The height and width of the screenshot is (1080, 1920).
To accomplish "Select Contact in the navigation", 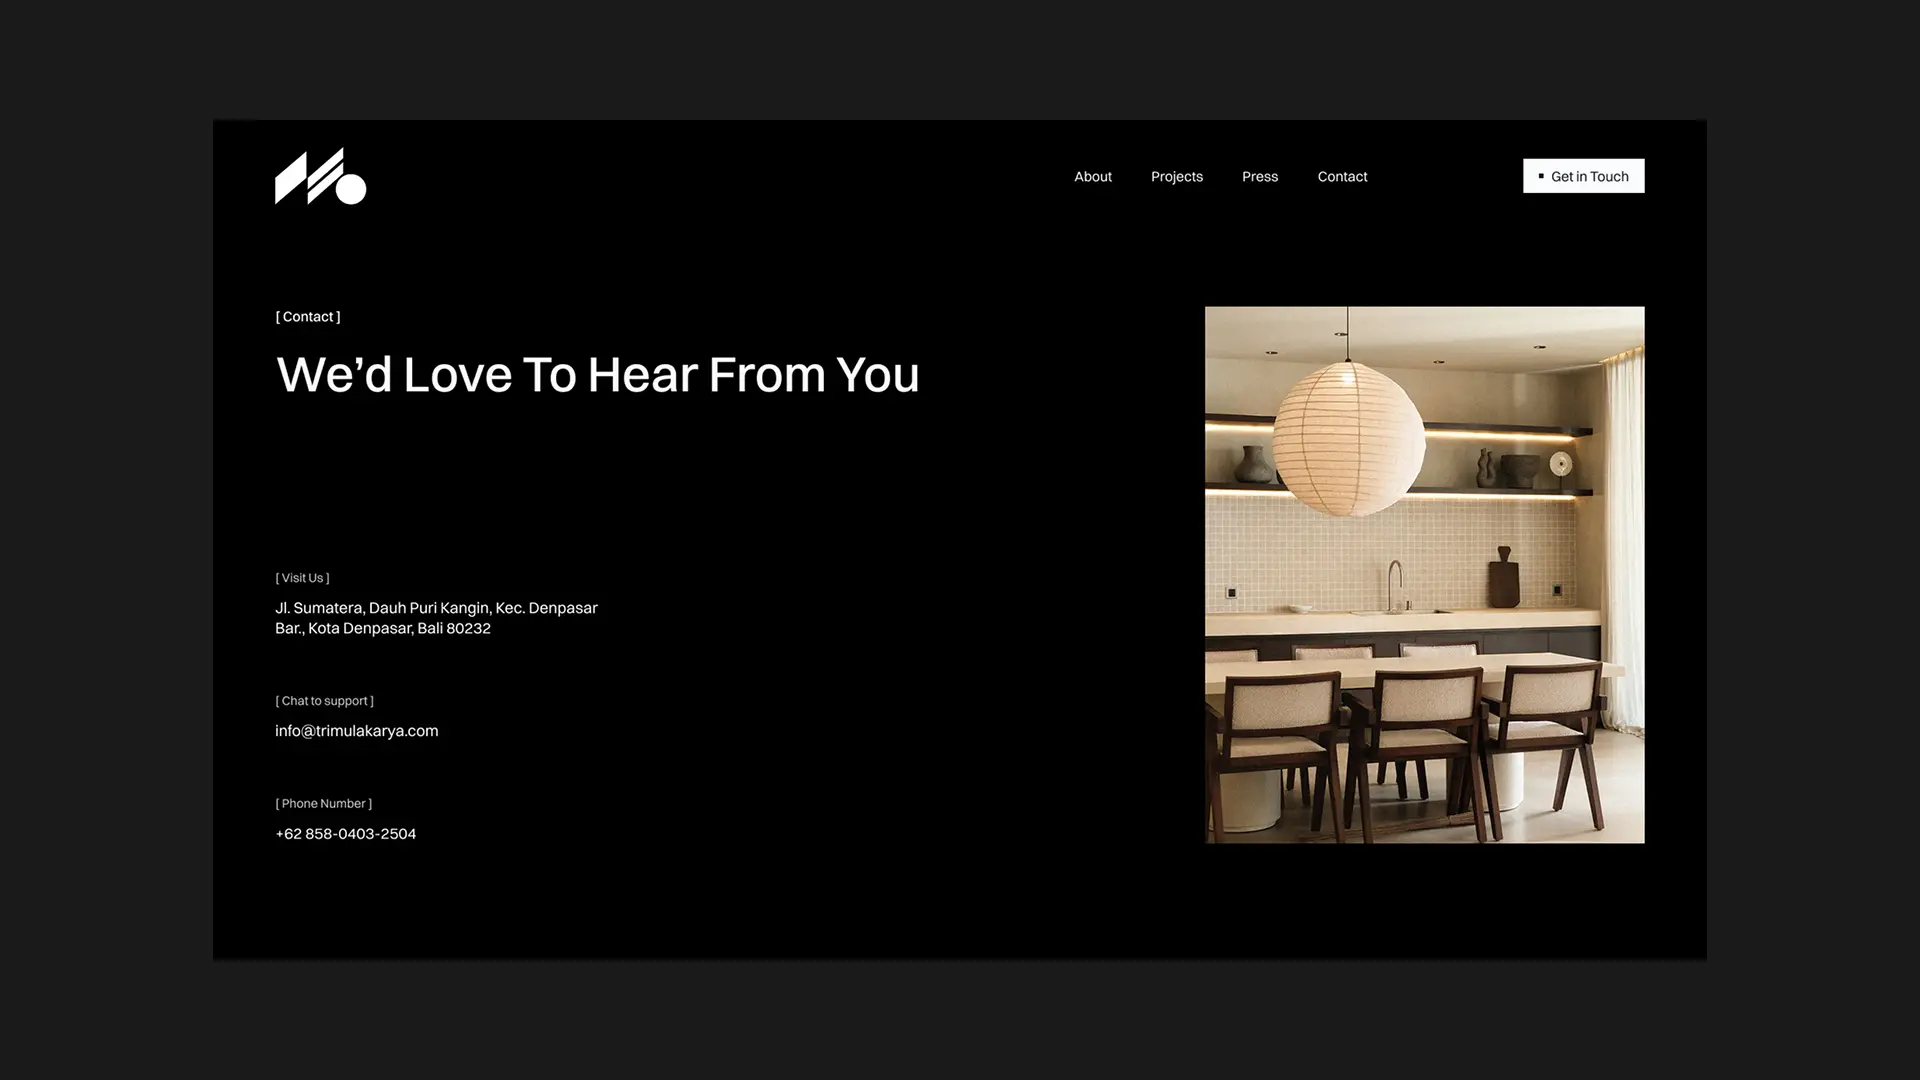I will 1342,176.
